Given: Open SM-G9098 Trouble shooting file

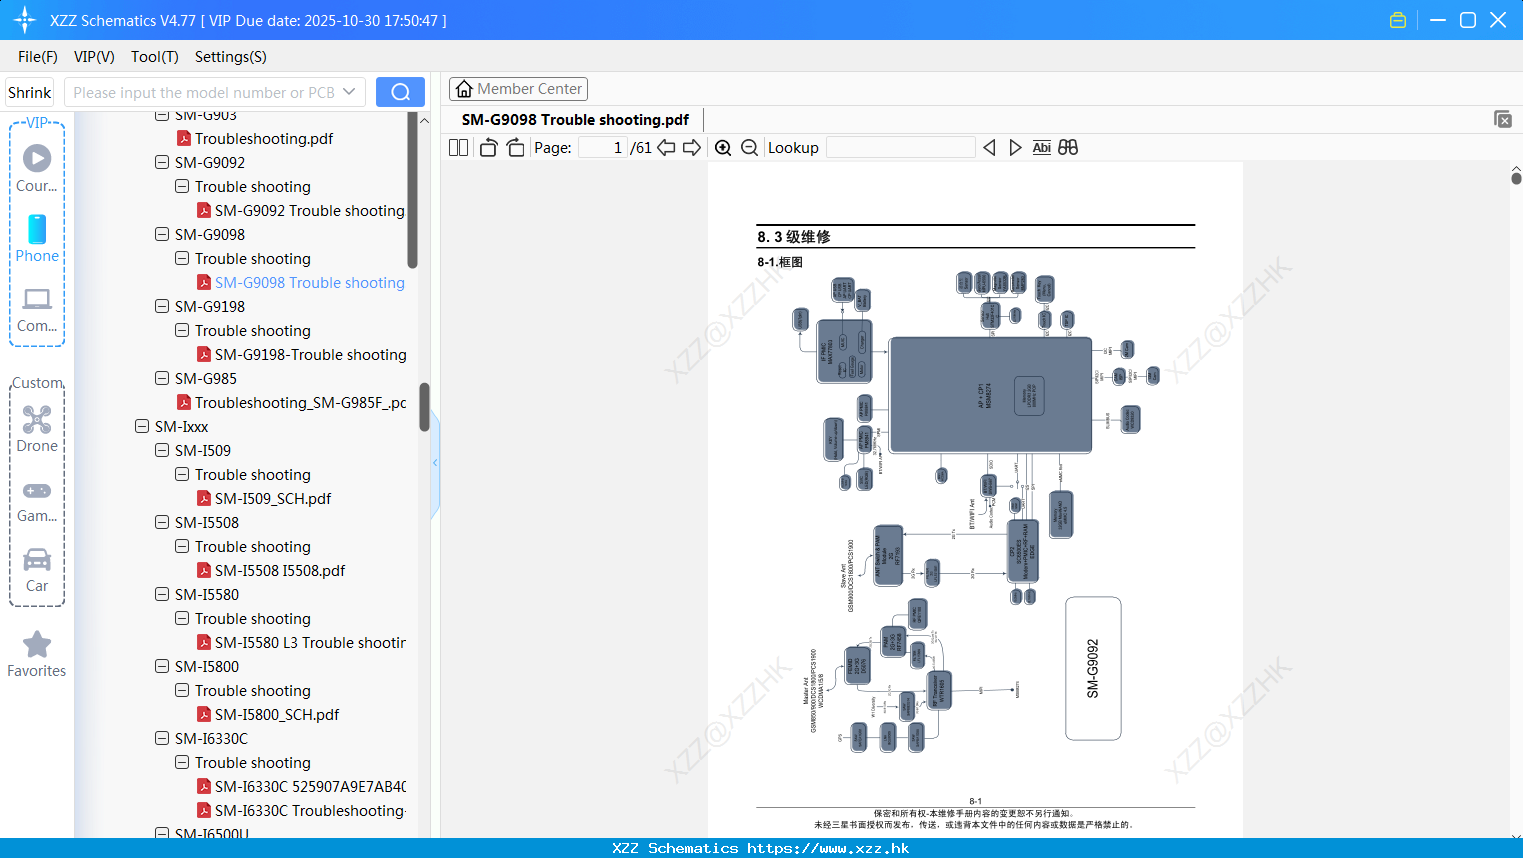Looking at the screenshot, I should pyautogui.click(x=301, y=282).
